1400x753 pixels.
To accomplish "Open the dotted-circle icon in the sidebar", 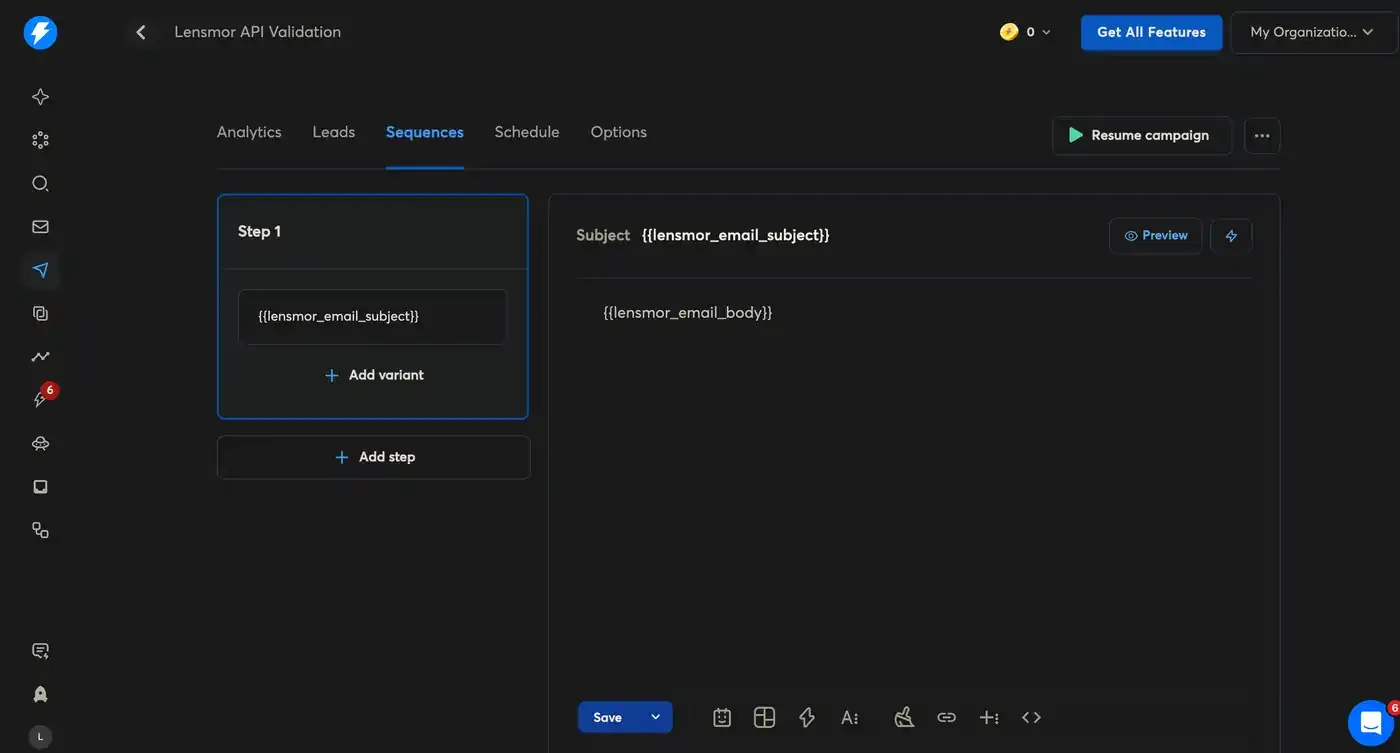I will click(x=40, y=140).
